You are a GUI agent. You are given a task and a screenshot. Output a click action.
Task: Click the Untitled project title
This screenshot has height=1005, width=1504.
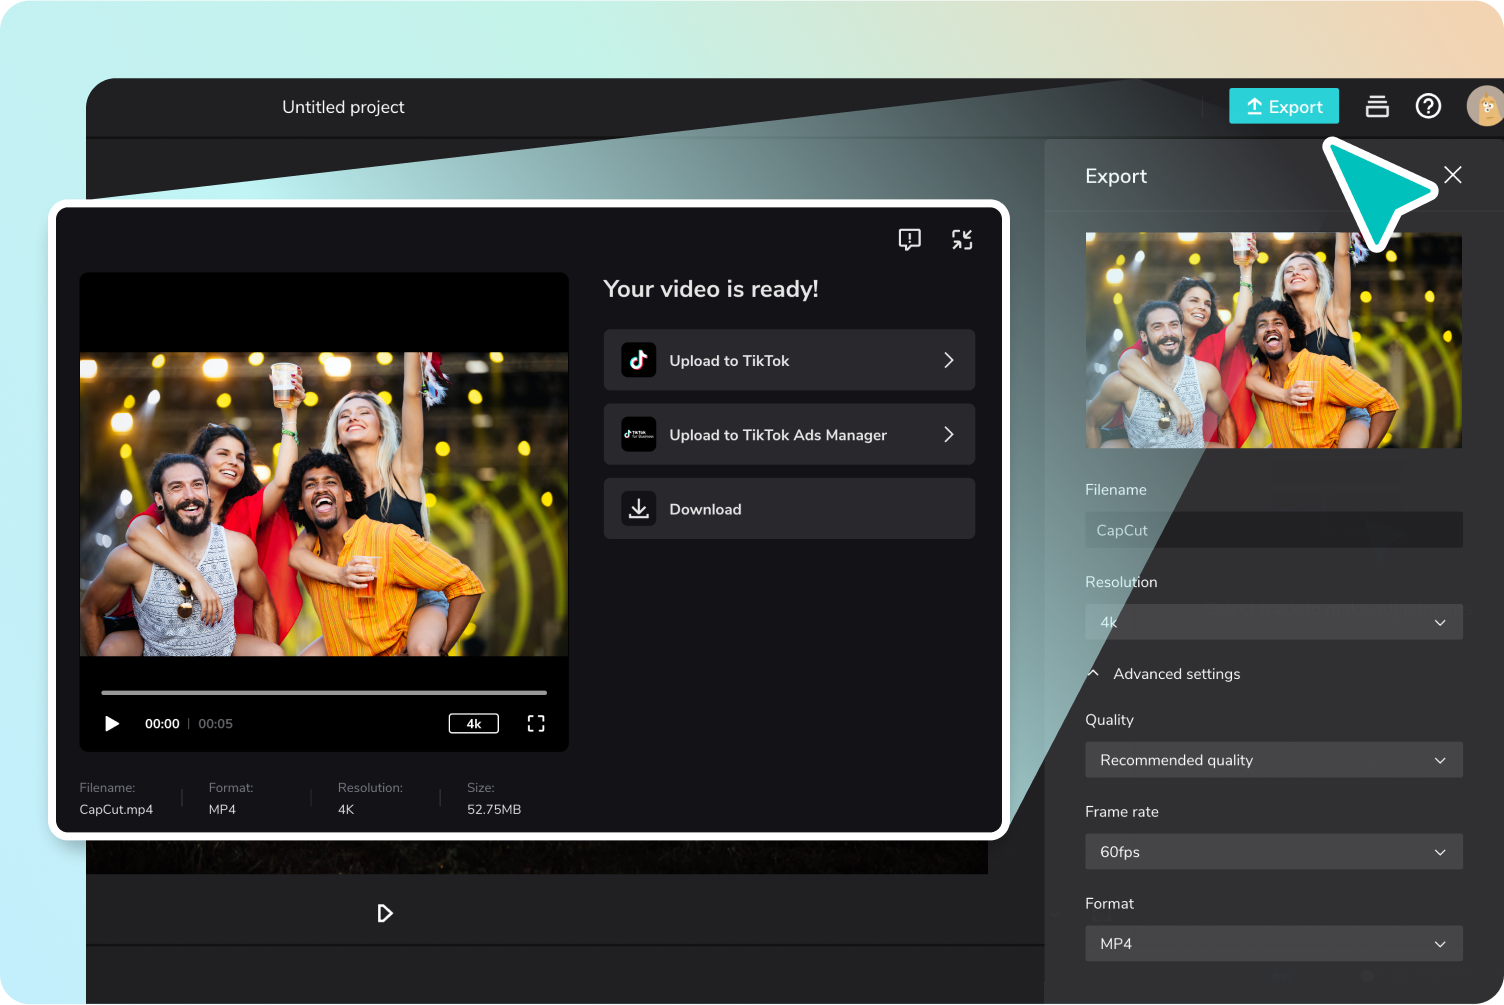tap(343, 107)
